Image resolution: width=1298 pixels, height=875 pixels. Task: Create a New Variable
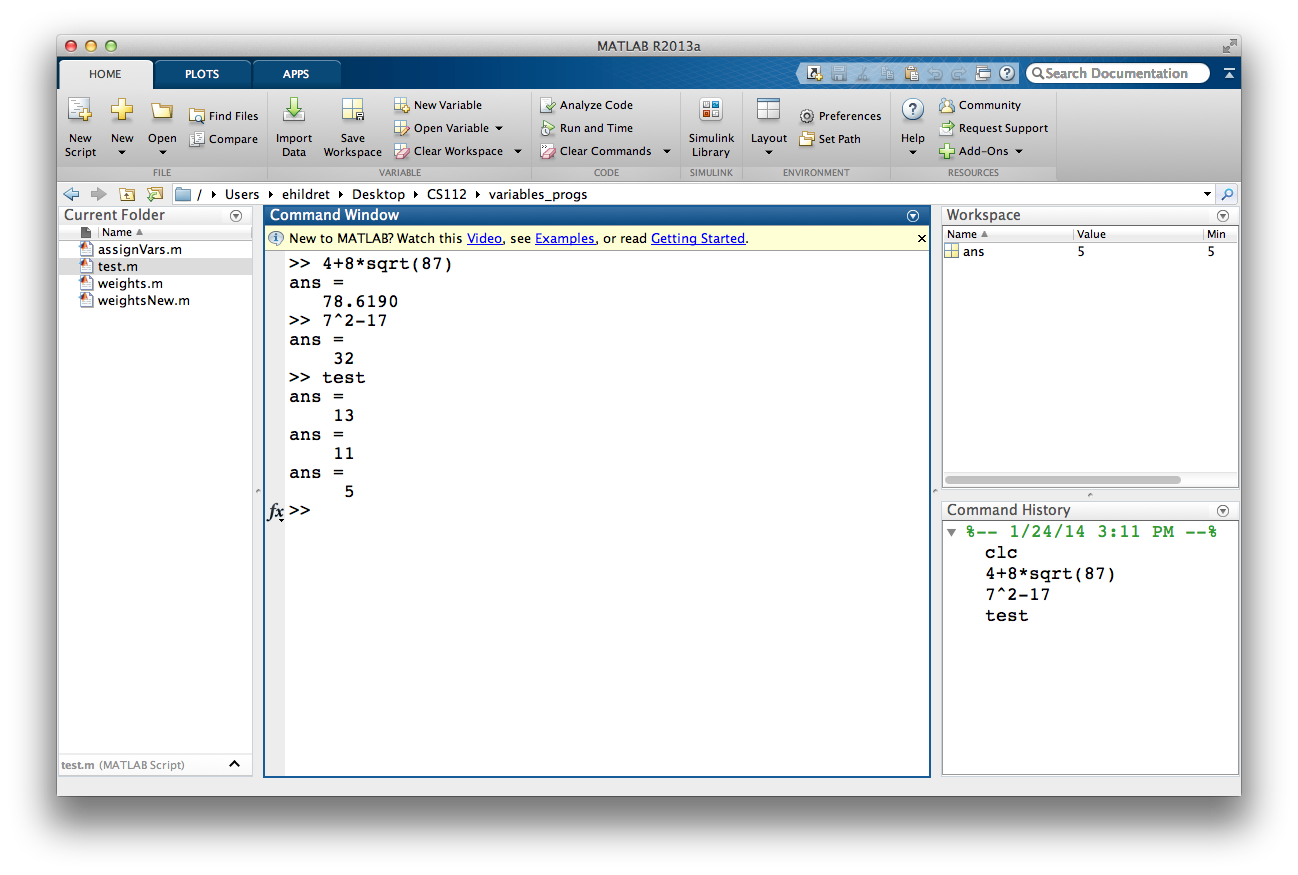click(x=438, y=105)
